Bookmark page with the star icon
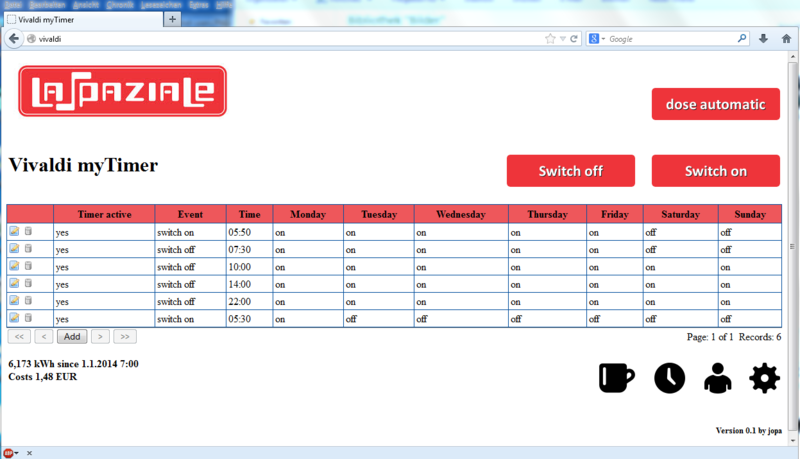Screen dimensions: 800x459 pos(550,39)
